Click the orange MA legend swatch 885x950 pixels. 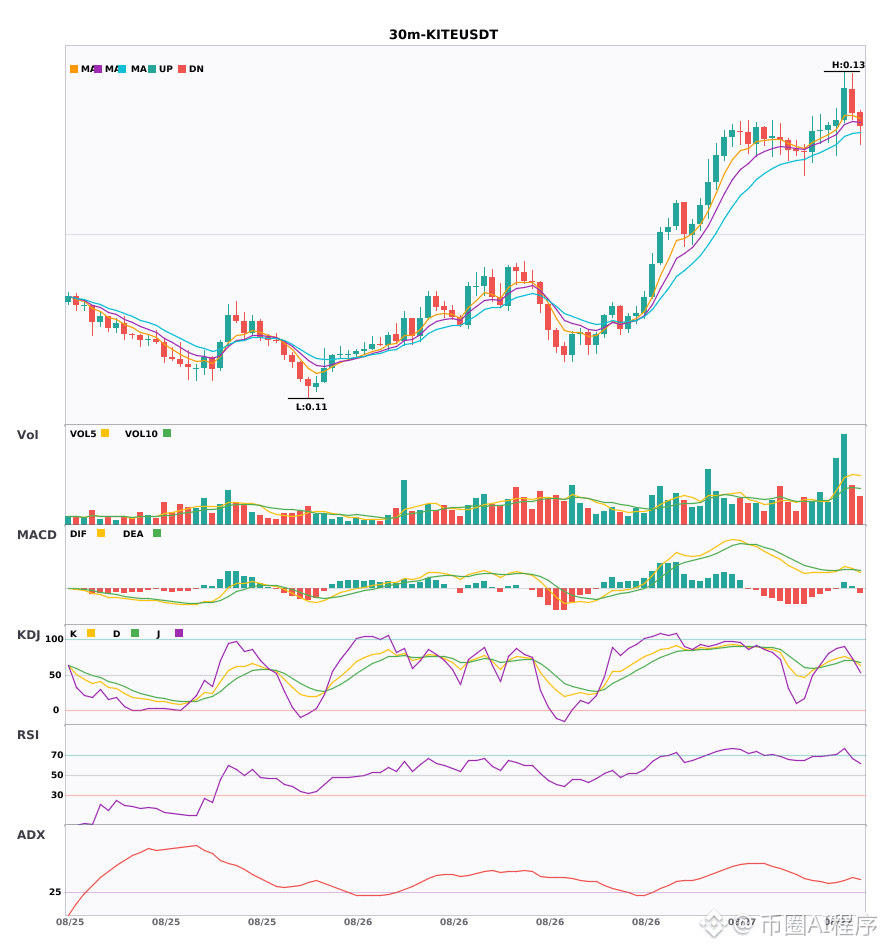click(x=74, y=69)
